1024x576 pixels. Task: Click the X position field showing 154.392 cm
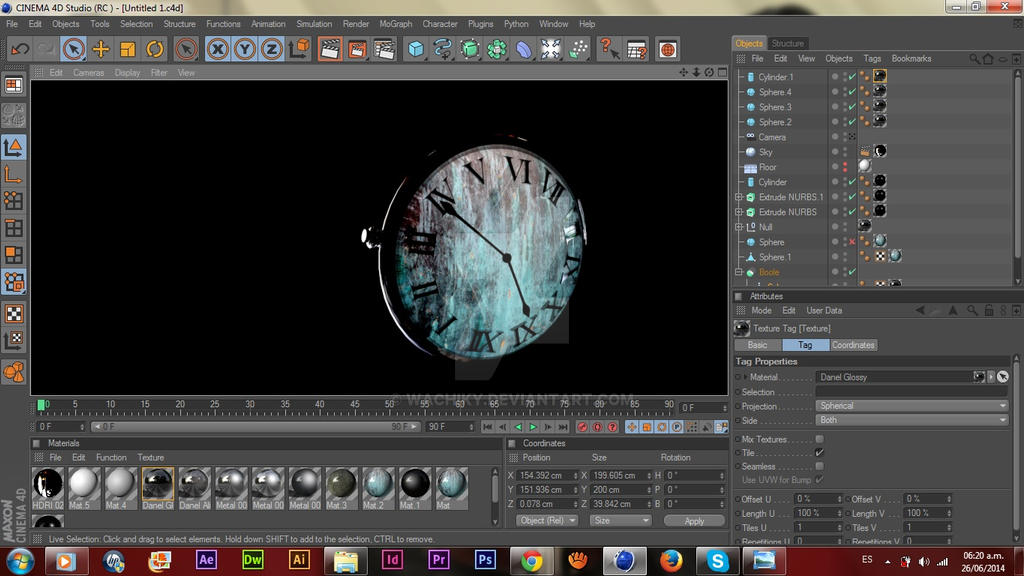(x=547, y=475)
